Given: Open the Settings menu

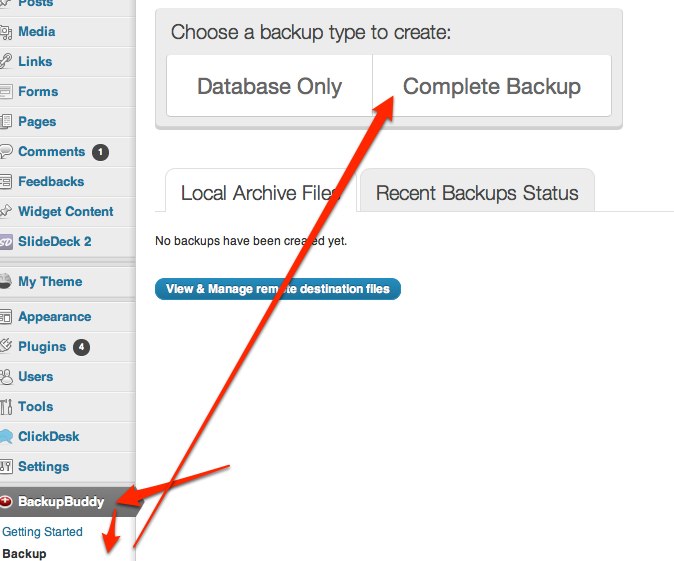Looking at the screenshot, I should 43,466.
